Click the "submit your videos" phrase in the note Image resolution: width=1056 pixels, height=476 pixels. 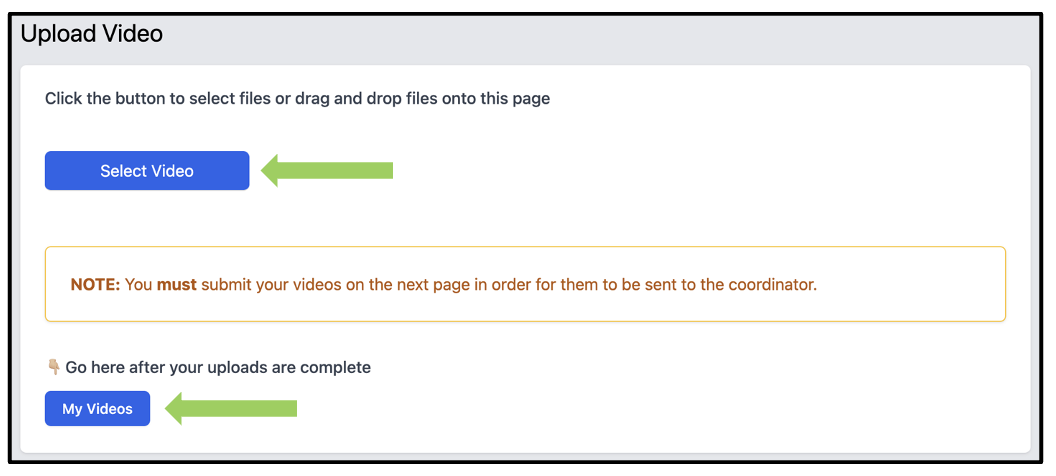coord(264,285)
